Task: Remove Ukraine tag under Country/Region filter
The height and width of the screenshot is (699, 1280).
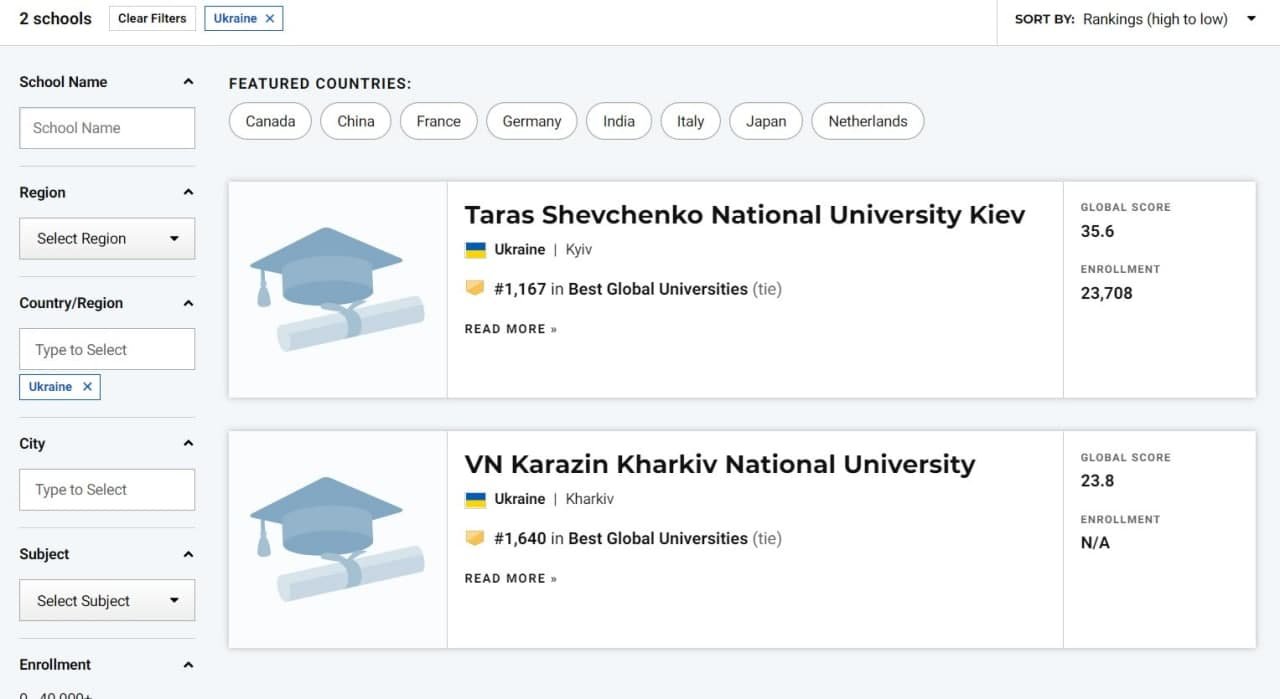Action: click(87, 387)
